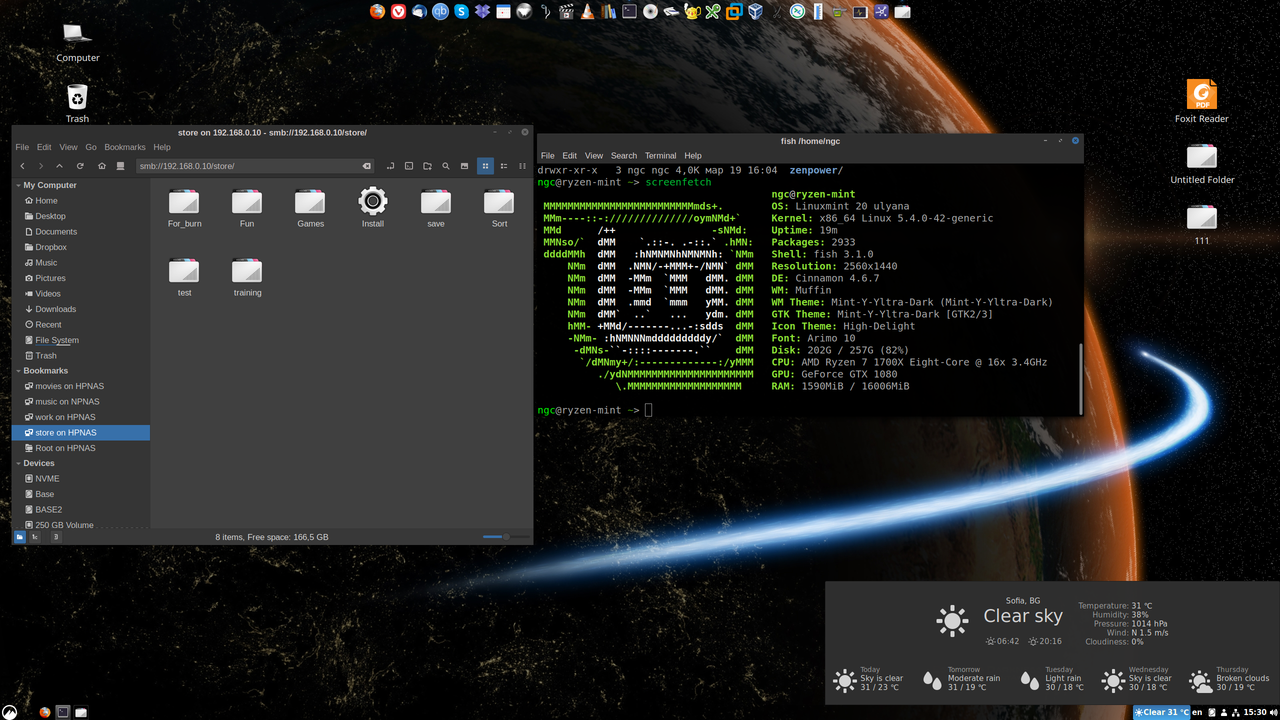Image resolution: width=1280 pixels, height=720 pixels.
Task: Launch Firefox from the top dock
Action: [x=377, y=12]
